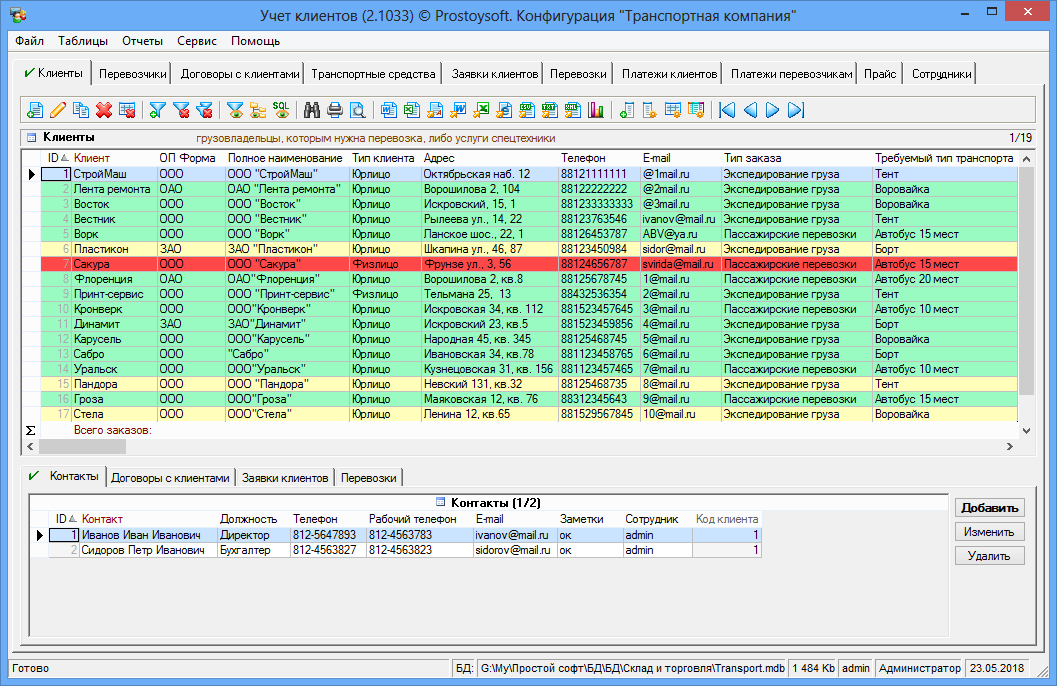Open the Сервис menu
This screenshot has width=1057, height=686.
[197, 41]
